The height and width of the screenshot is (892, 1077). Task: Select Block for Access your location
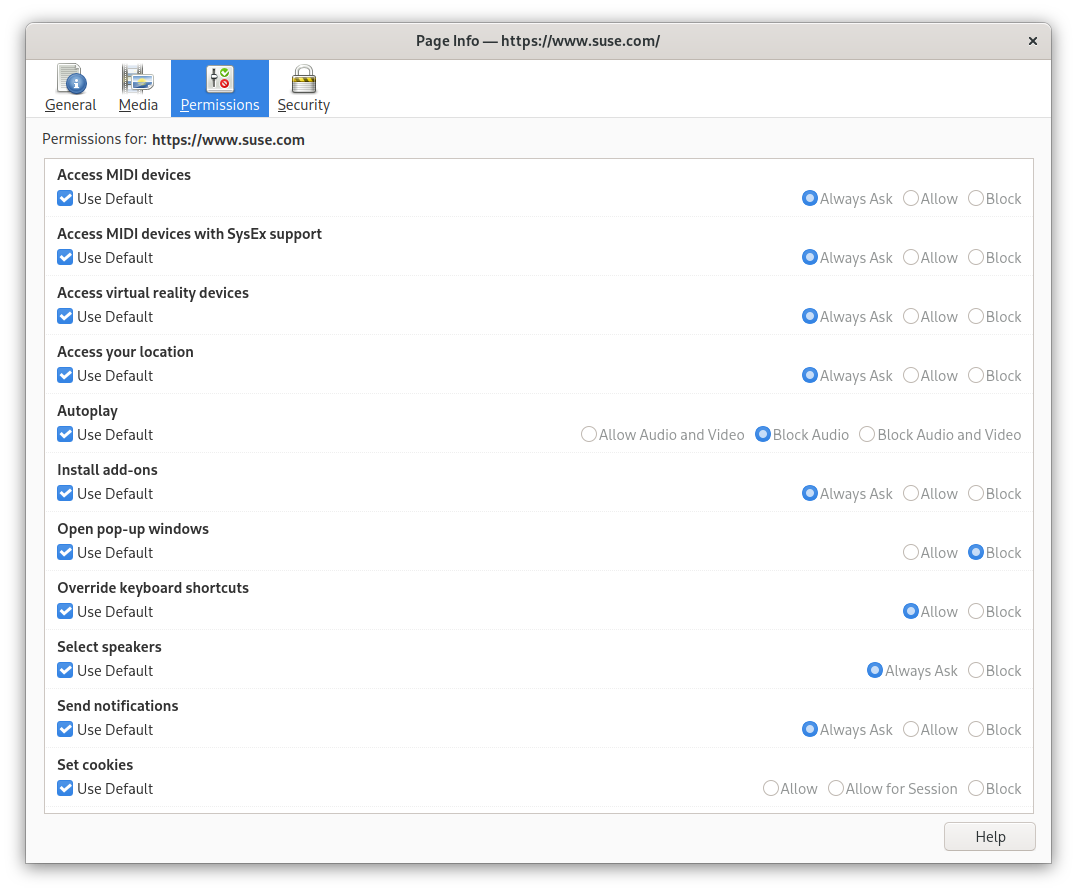[x=976, y=376]
